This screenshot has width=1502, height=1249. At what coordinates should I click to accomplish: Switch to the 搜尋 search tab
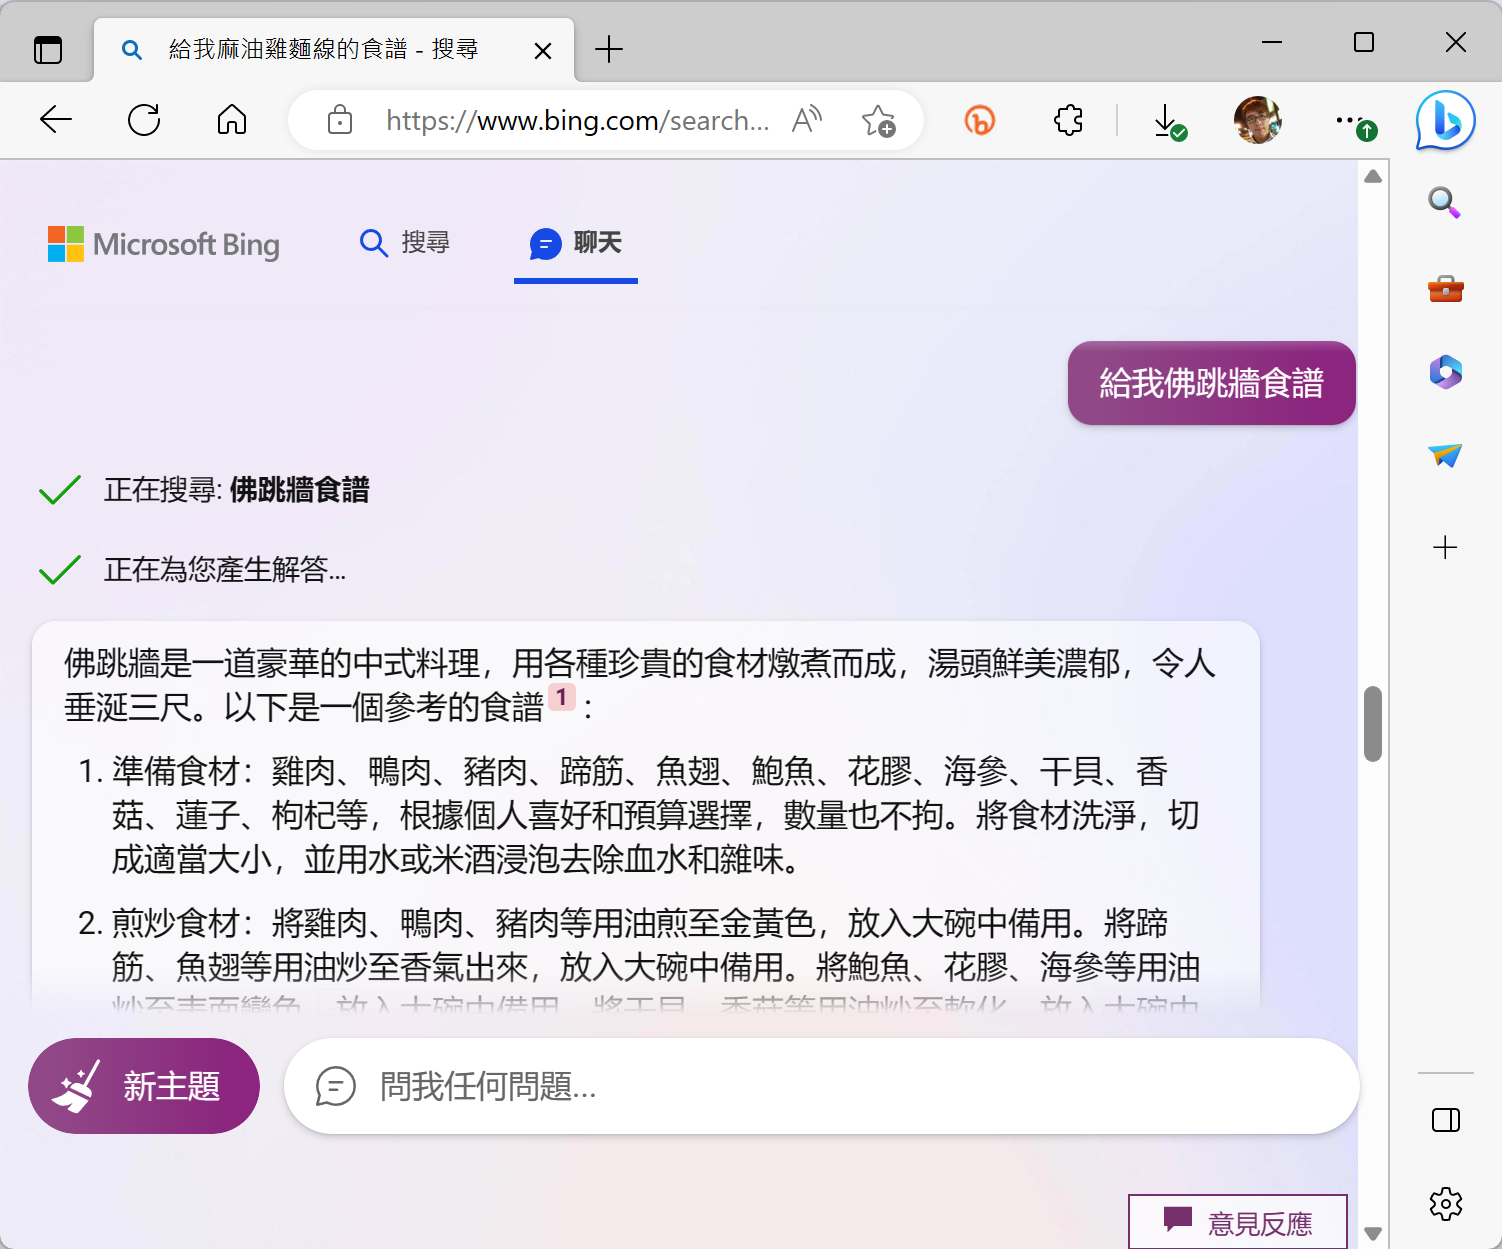click(x=405, y=243)
